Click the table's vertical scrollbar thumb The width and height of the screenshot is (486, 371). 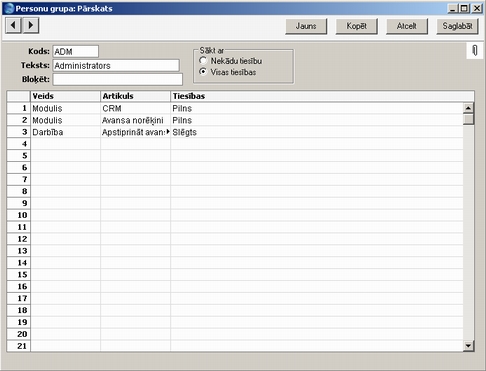[468, 119]
